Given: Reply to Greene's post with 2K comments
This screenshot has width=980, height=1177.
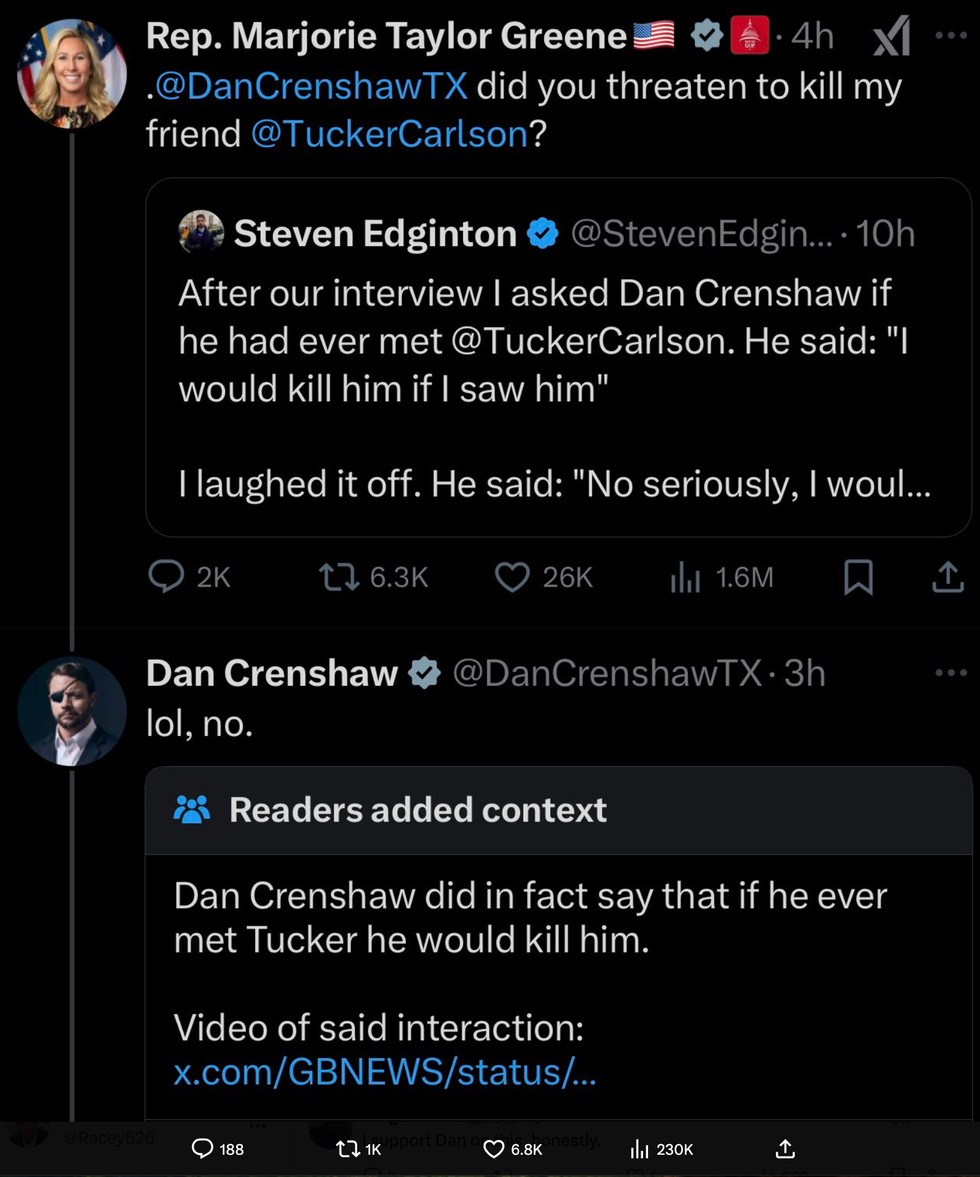Looking at the screenshot, I should 167,577.
